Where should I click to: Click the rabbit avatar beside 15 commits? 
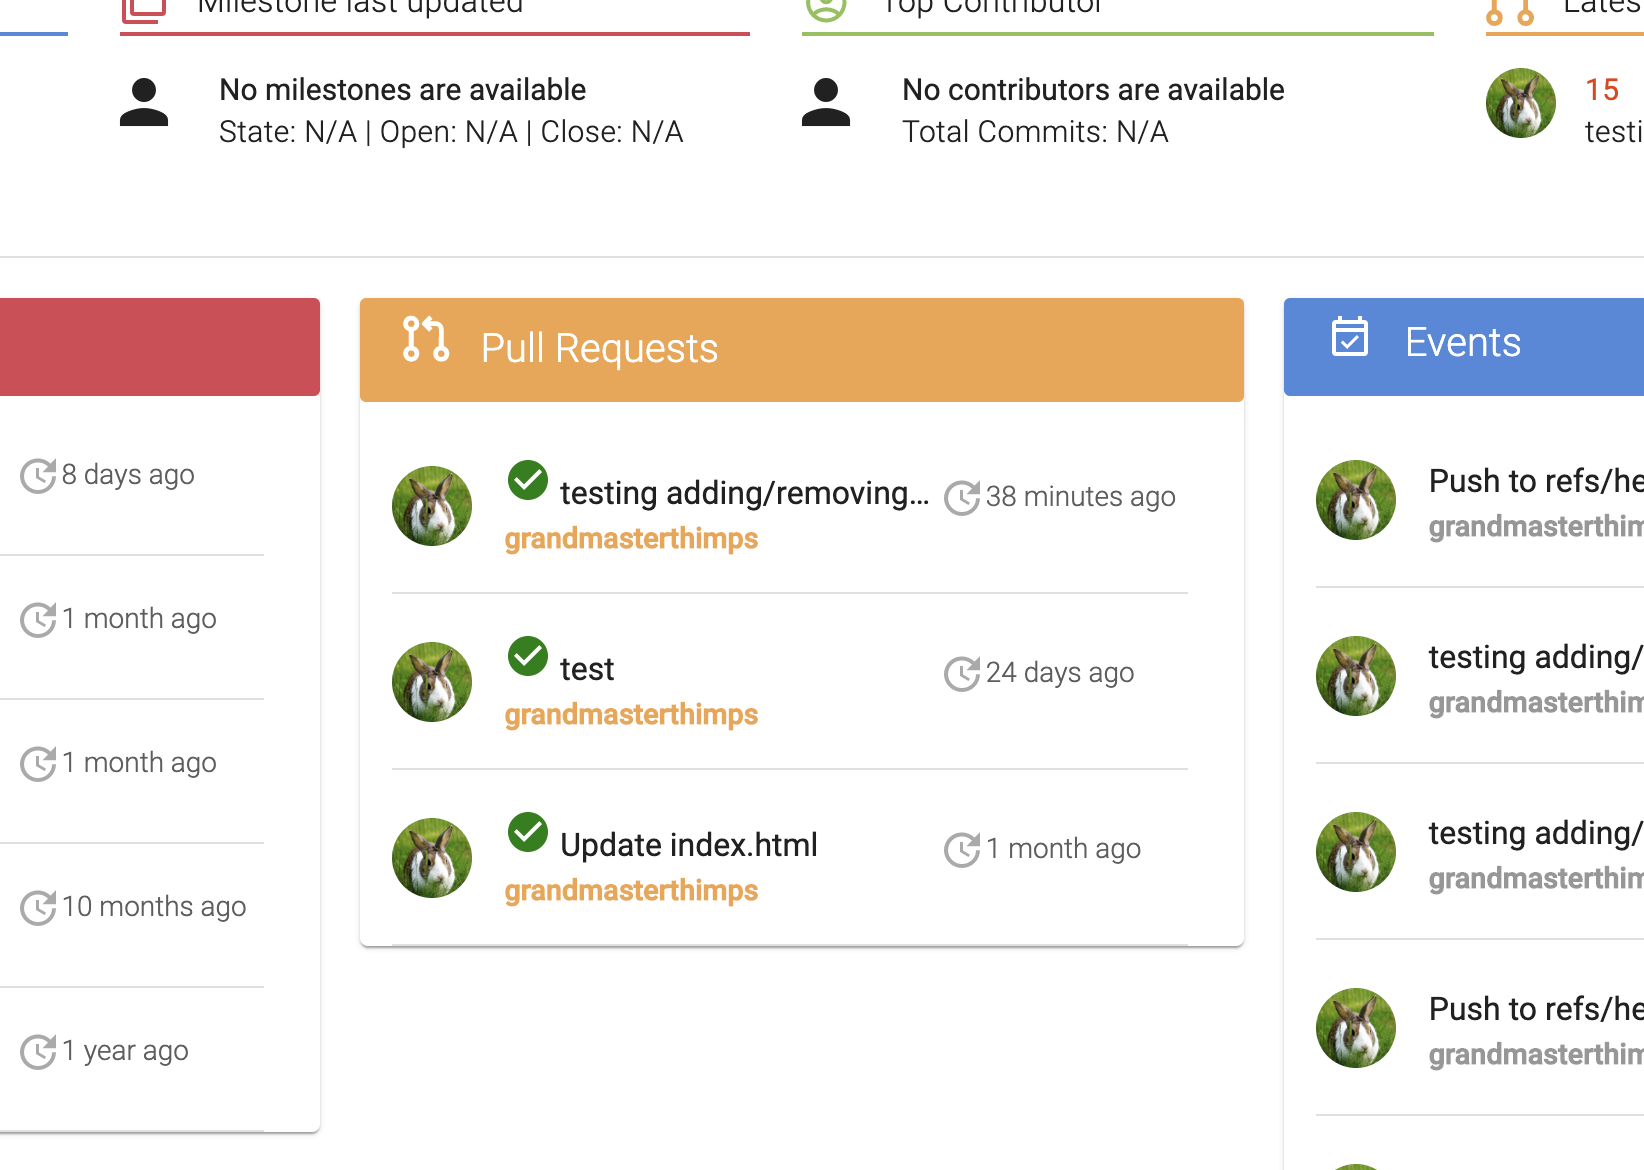pyautogui.click(x=1521, y=102)
